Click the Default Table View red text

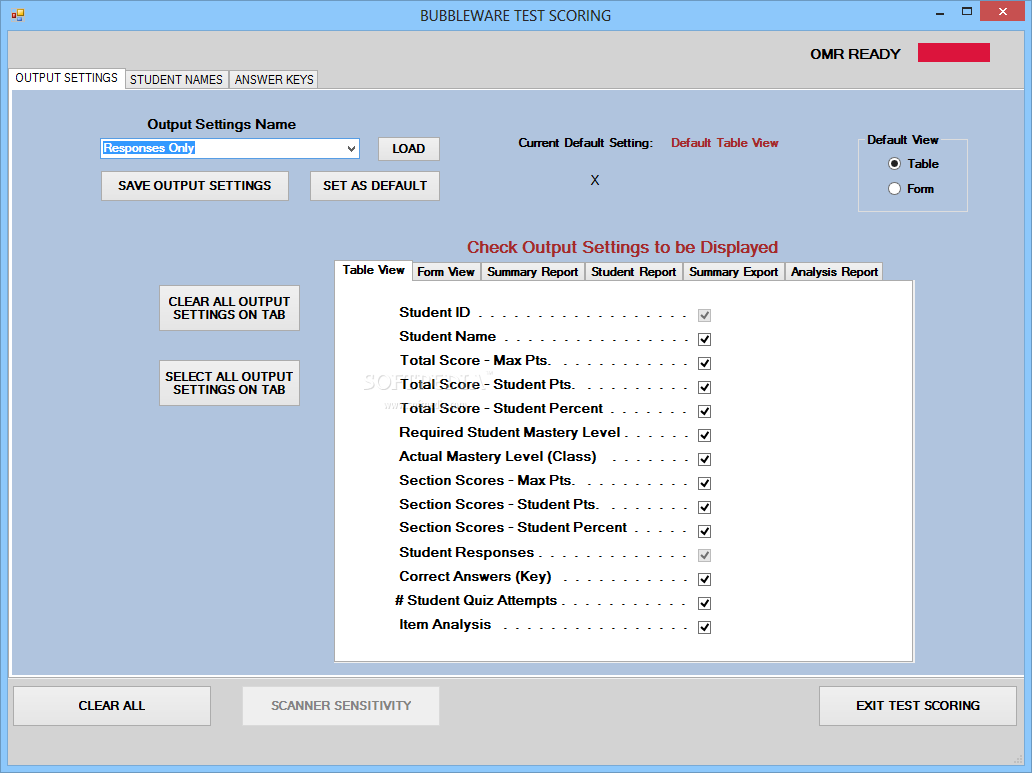(725, 143)
